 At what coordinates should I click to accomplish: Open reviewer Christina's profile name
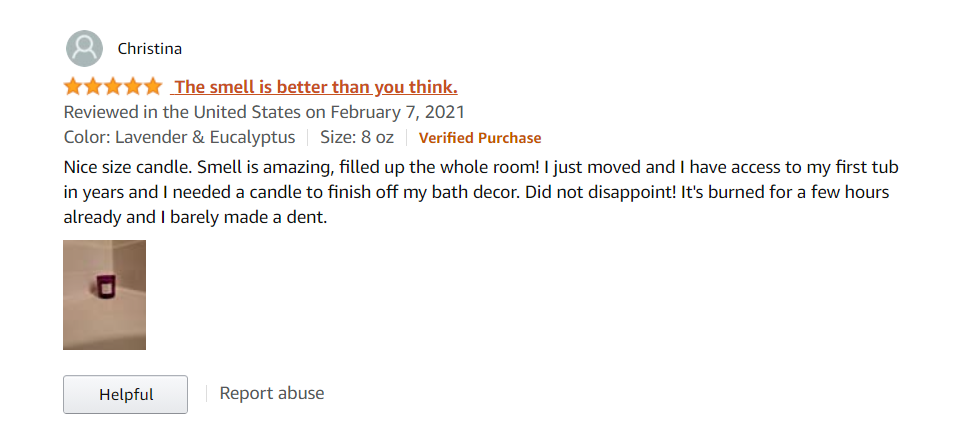coord(149,48)
